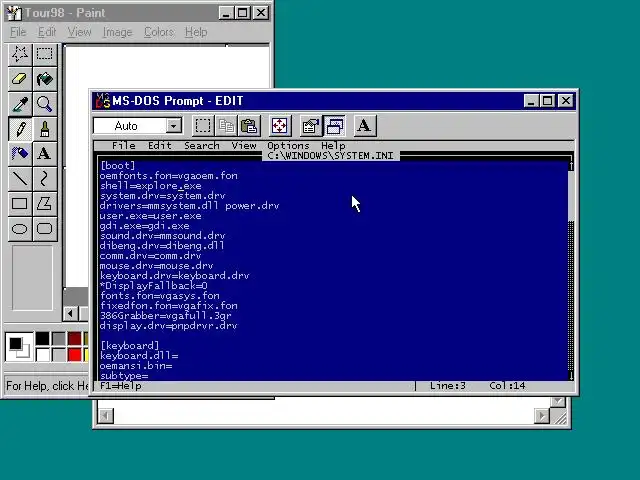640x480 pixels.
Task: Open the Help menu in EDIT
Action: click(x=333, y=146)
